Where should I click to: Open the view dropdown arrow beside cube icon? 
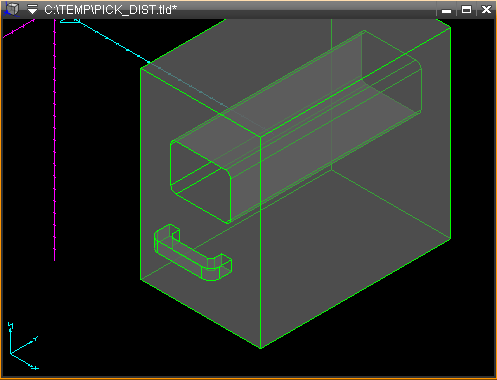pos(32,9)
